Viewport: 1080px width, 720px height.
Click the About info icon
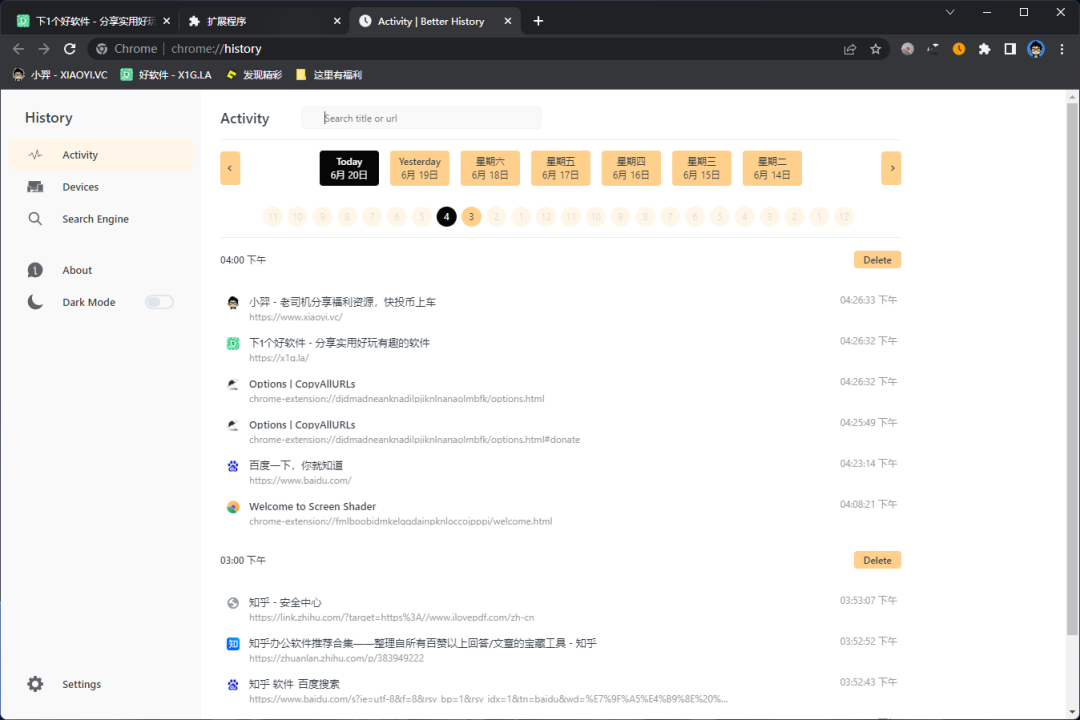(x=36, y=270)
